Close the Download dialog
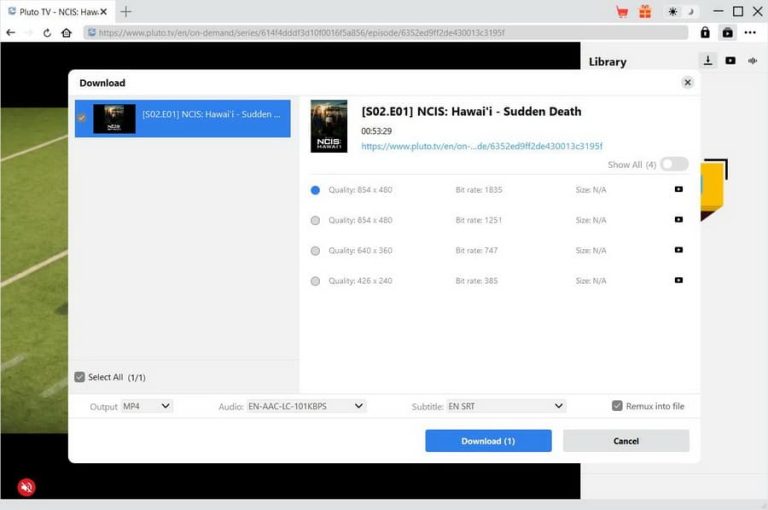768x510 pixels. coord(688,82)
